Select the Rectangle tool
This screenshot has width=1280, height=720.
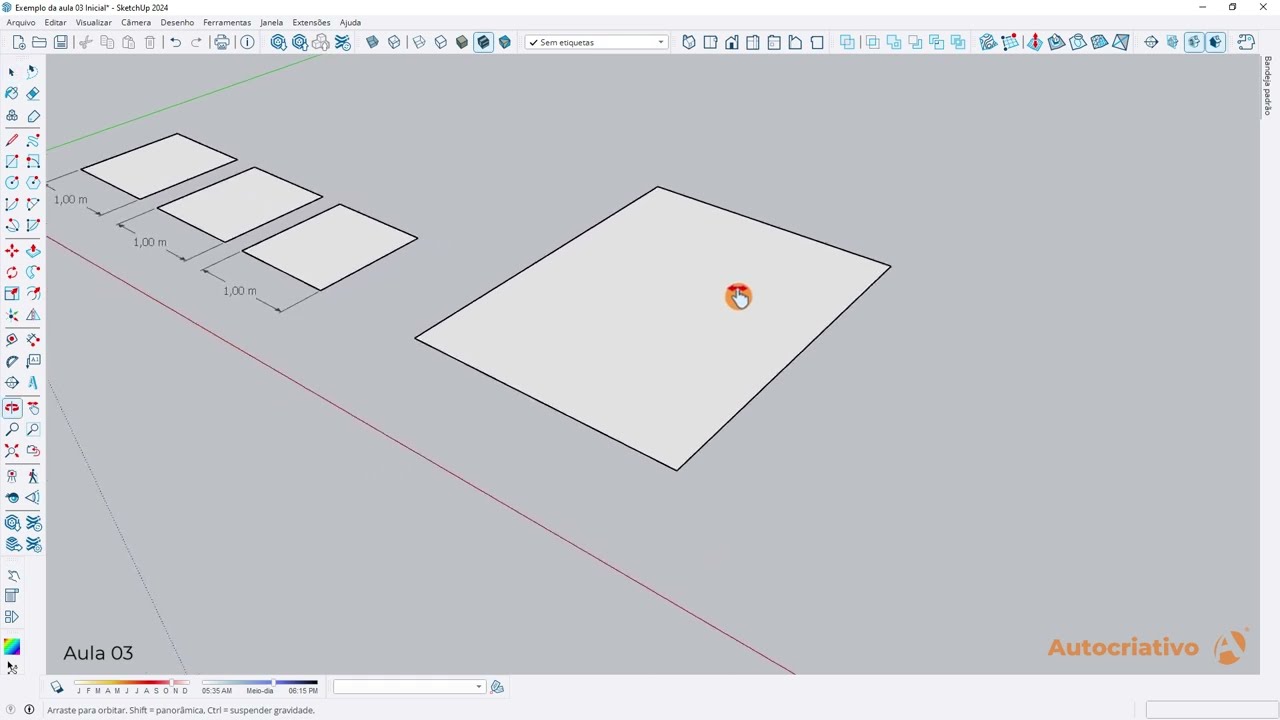[x=12, y=161]
